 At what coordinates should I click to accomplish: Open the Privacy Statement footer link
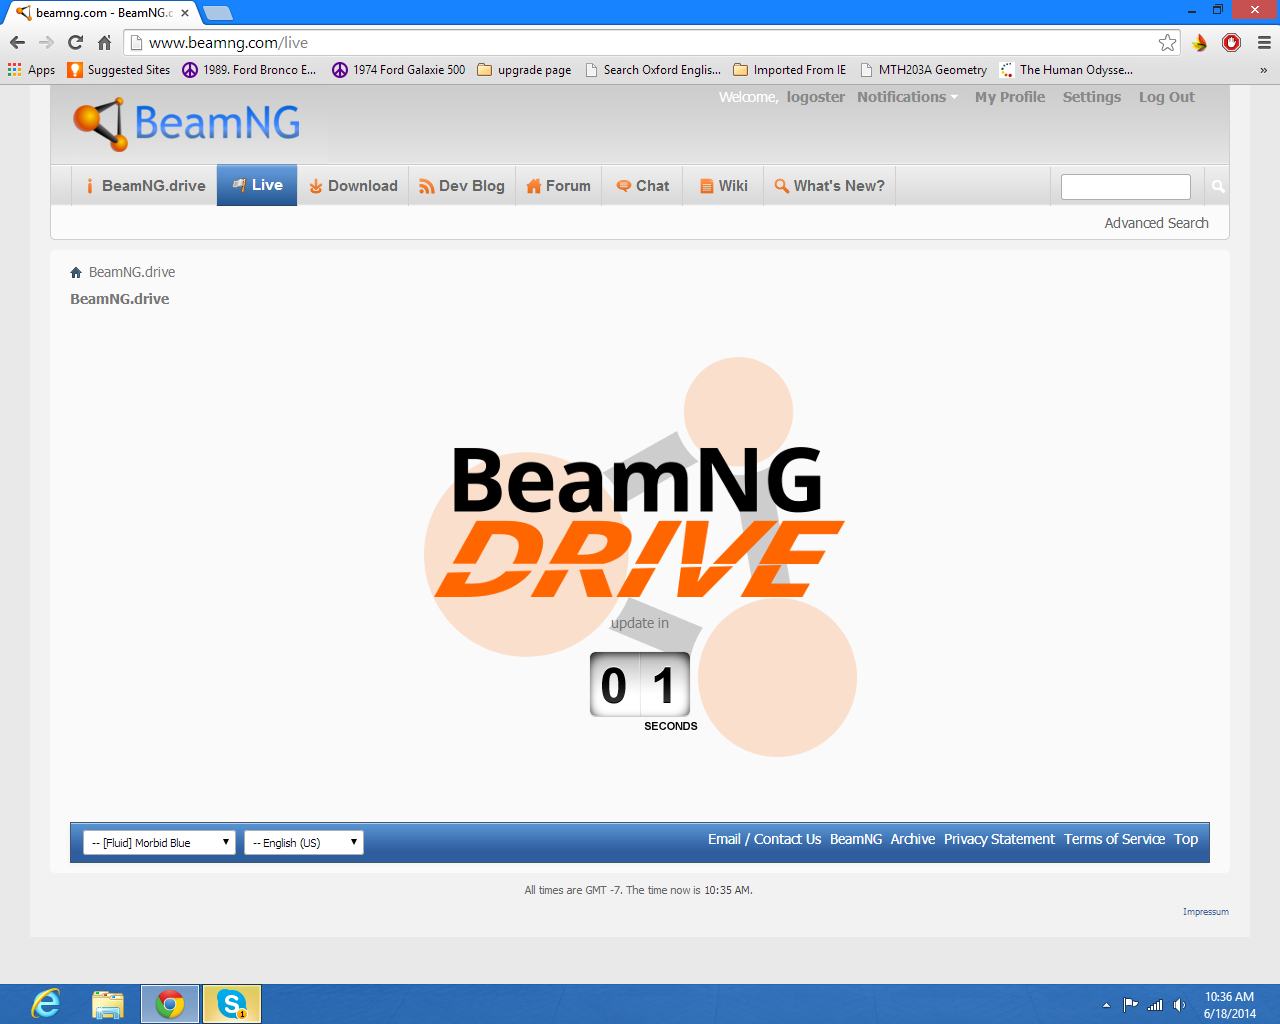coord(999,839)
